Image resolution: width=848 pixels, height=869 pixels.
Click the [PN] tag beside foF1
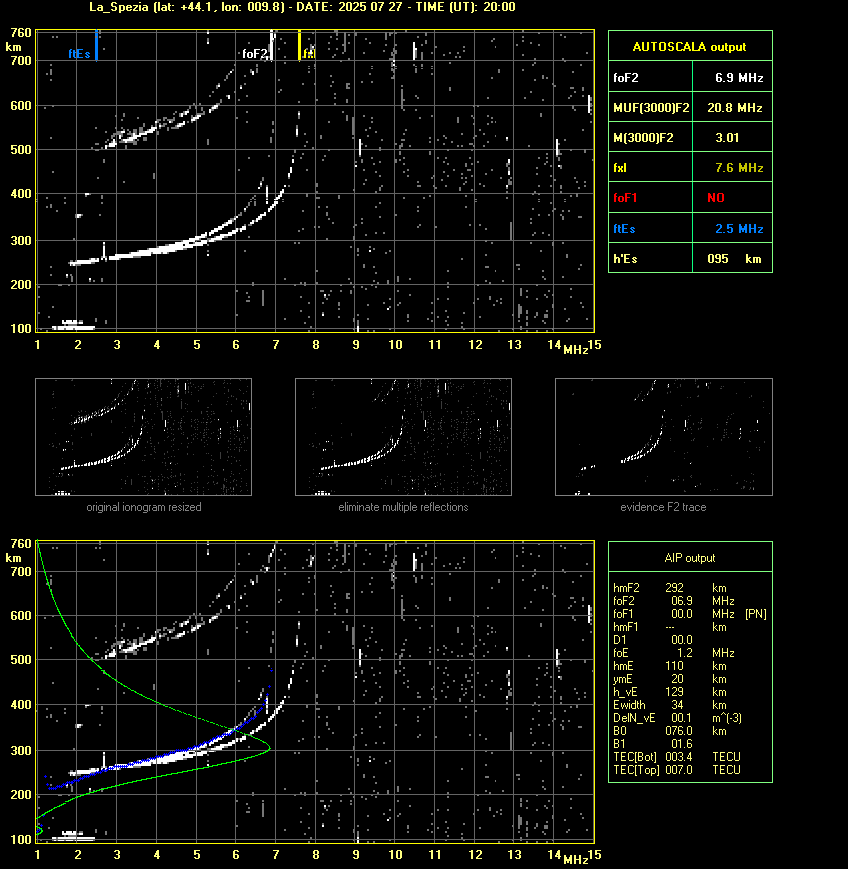(x=756, y=614)
